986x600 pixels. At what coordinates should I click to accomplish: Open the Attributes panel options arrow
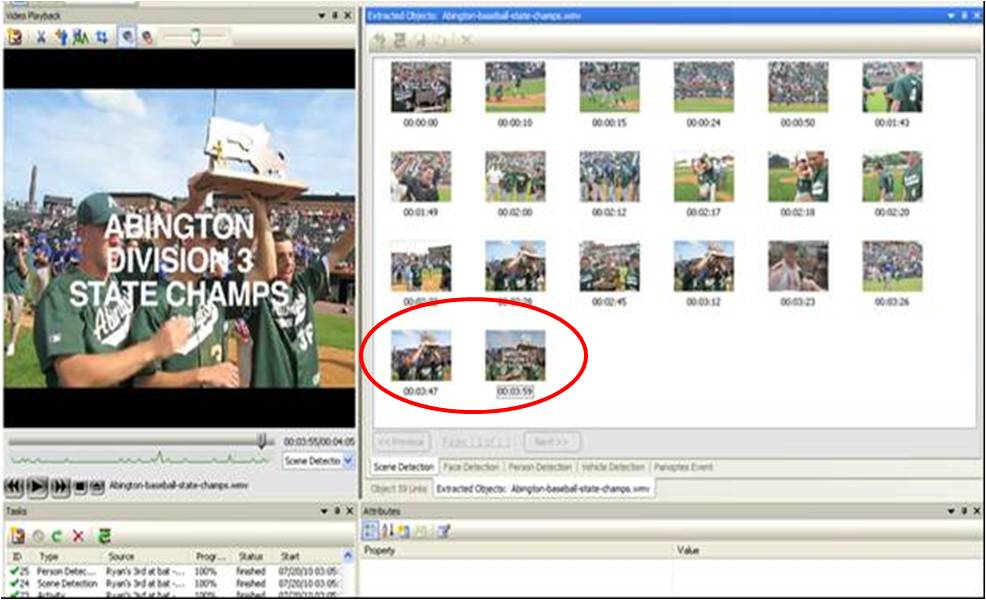(x=950, y=511)
